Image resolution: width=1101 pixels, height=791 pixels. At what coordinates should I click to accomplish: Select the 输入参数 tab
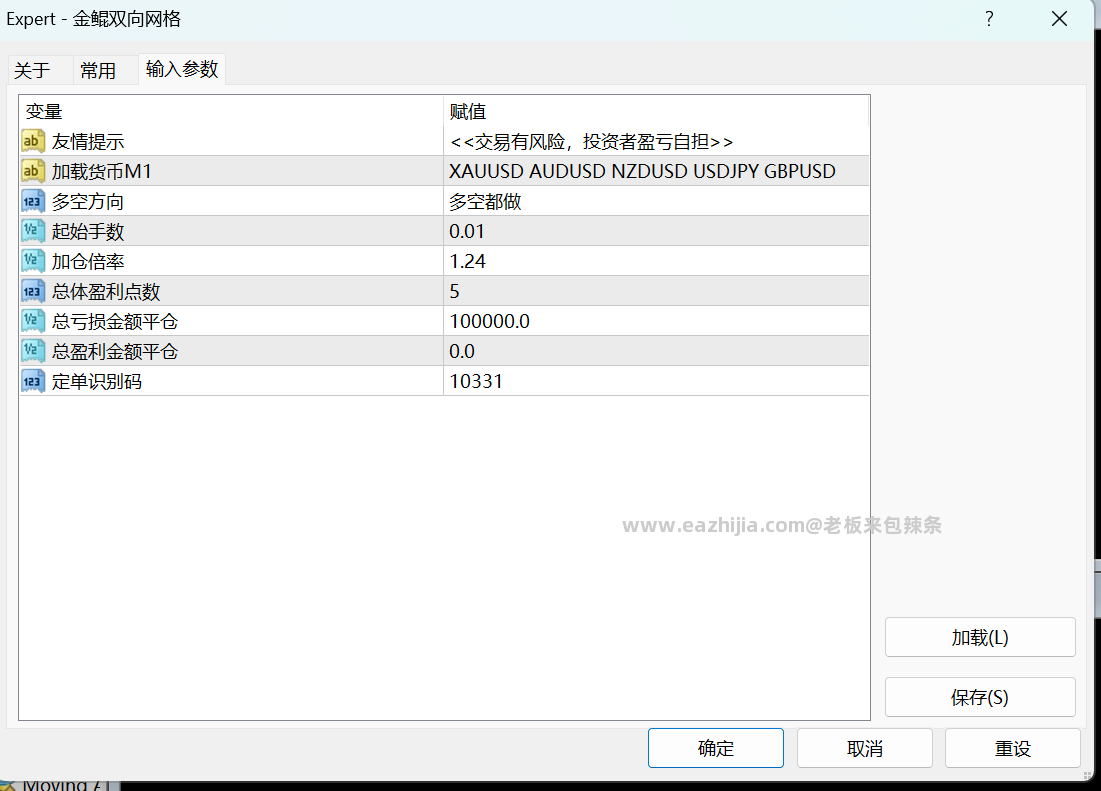pyautogui.click(x=182, y=69)
